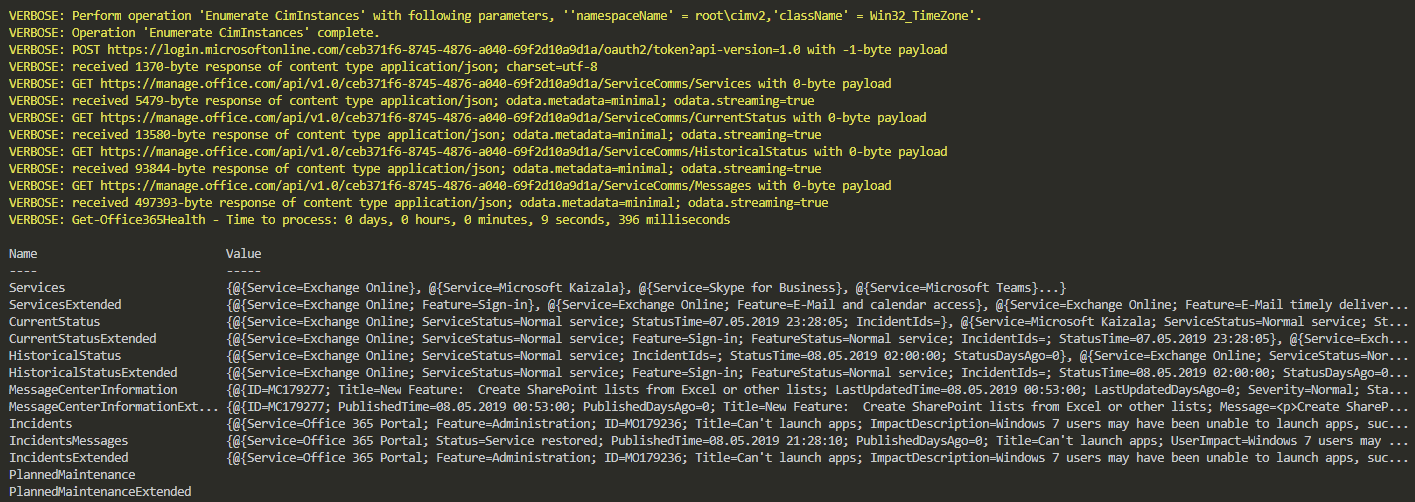
Task: Select the PlannedMaintenance property name
Action: point(72,475)
